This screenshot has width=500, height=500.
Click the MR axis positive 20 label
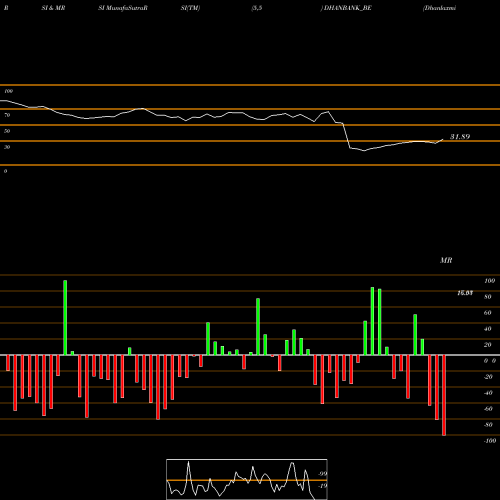point(488,345)
